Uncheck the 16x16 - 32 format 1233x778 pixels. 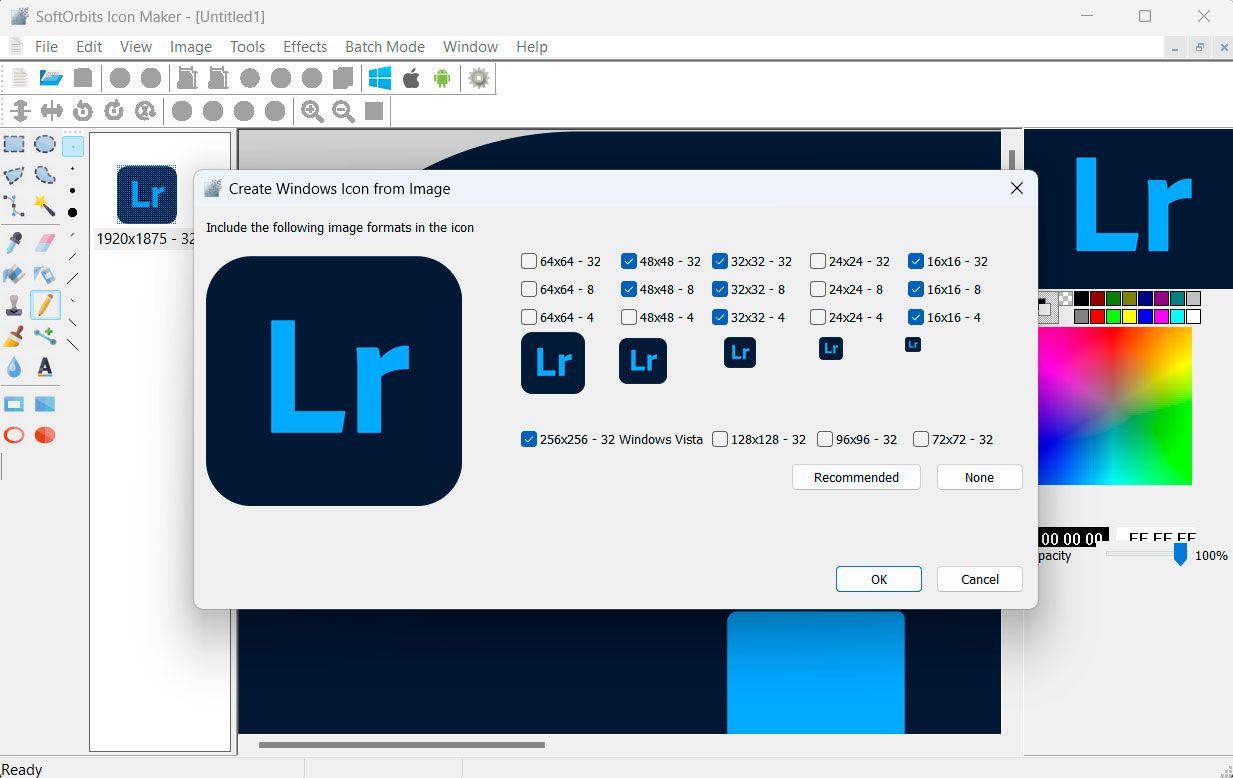coord(916,261)
